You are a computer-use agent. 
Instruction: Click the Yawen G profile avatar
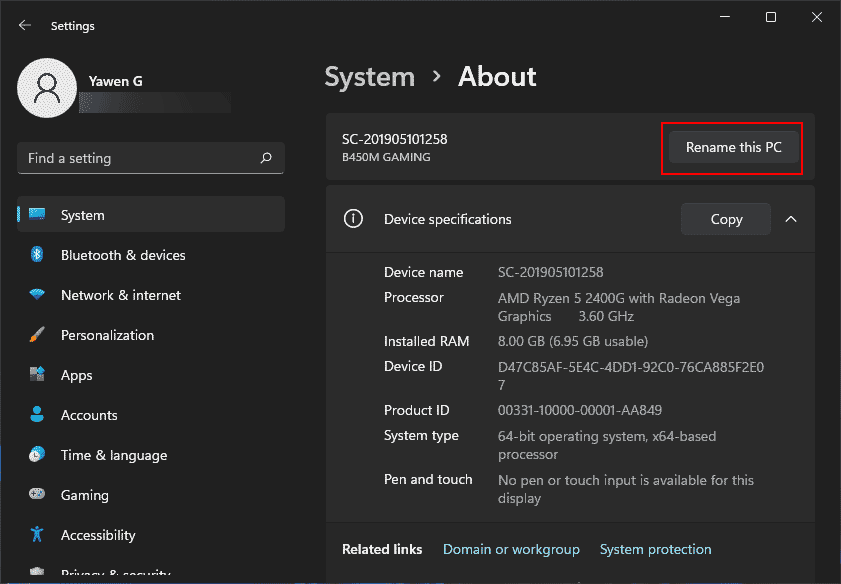[47, 88]
